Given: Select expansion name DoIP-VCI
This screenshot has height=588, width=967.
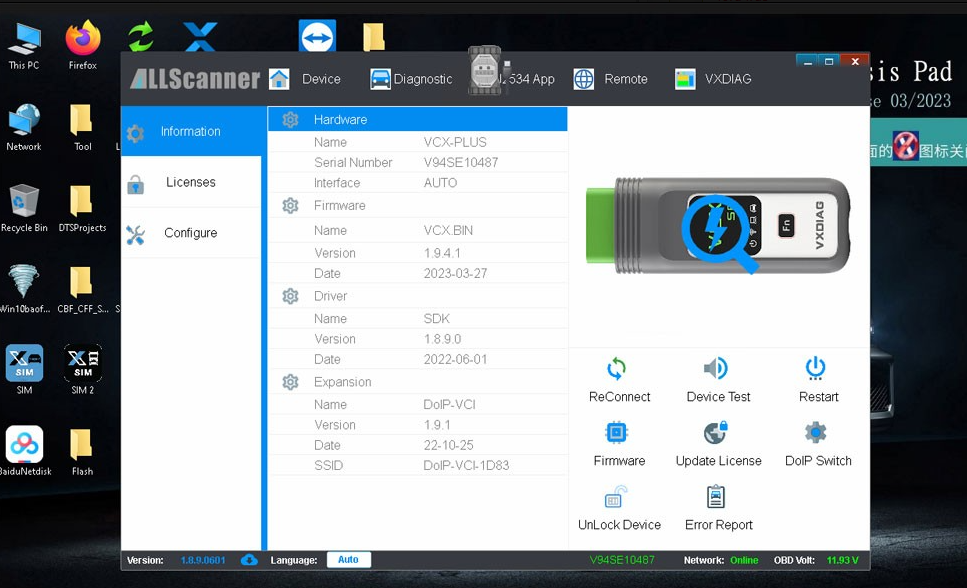Looking at the screenshot, I should click(449, 404).
